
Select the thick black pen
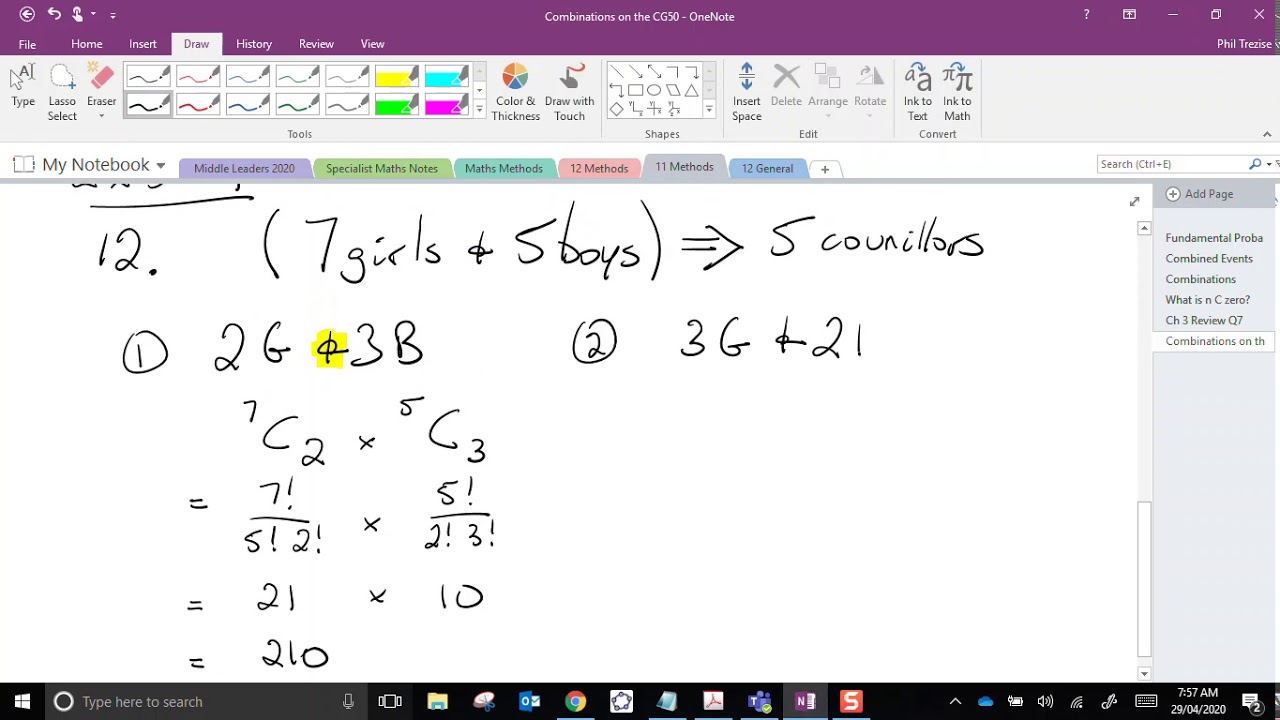click(x=148, y=104)
